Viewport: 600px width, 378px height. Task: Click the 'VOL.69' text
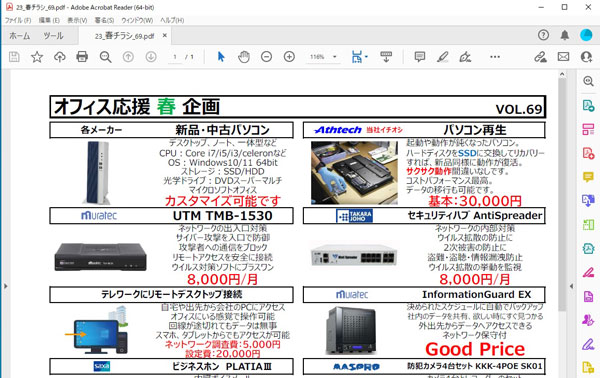tap(519, 109)
